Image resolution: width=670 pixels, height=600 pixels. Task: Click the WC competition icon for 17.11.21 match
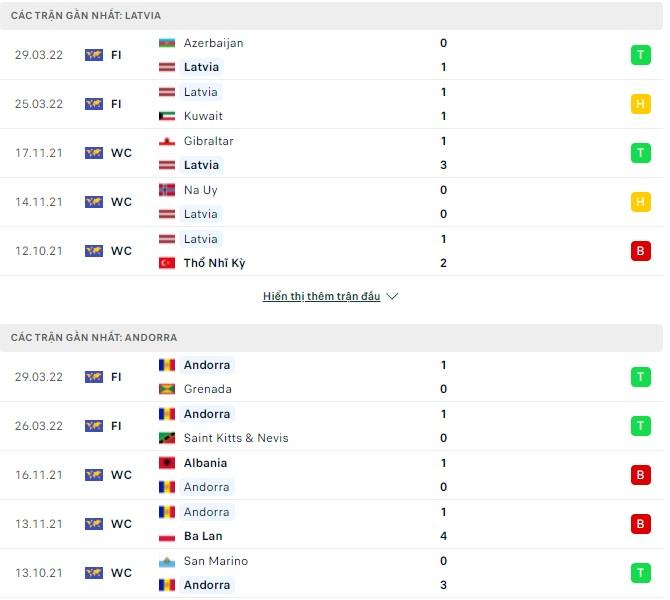point(94,153)
